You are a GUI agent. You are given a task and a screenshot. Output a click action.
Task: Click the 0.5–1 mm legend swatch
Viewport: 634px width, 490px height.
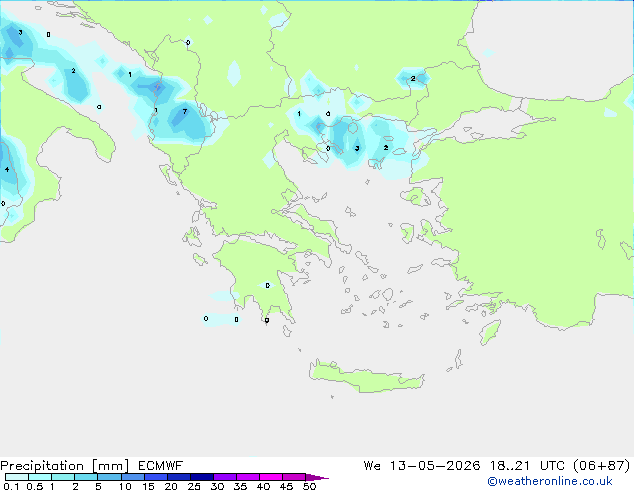[x=40, y=477]
